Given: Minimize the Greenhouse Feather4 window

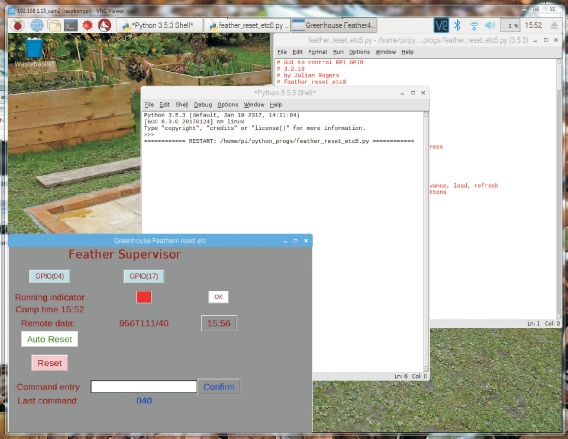Looking at the screenshot, I should coord(285,241).
